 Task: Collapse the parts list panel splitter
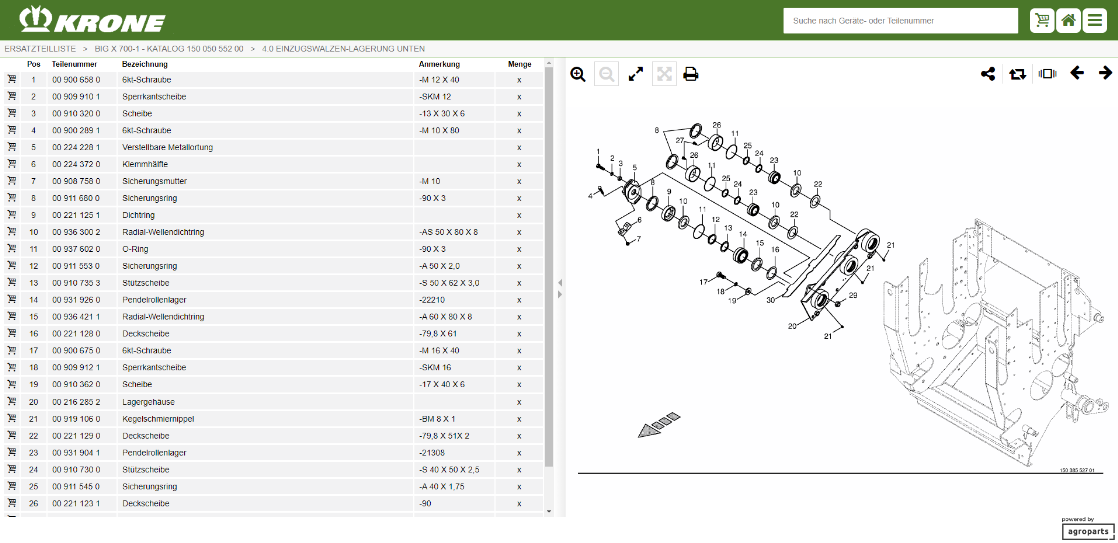[x=559, y=289]
